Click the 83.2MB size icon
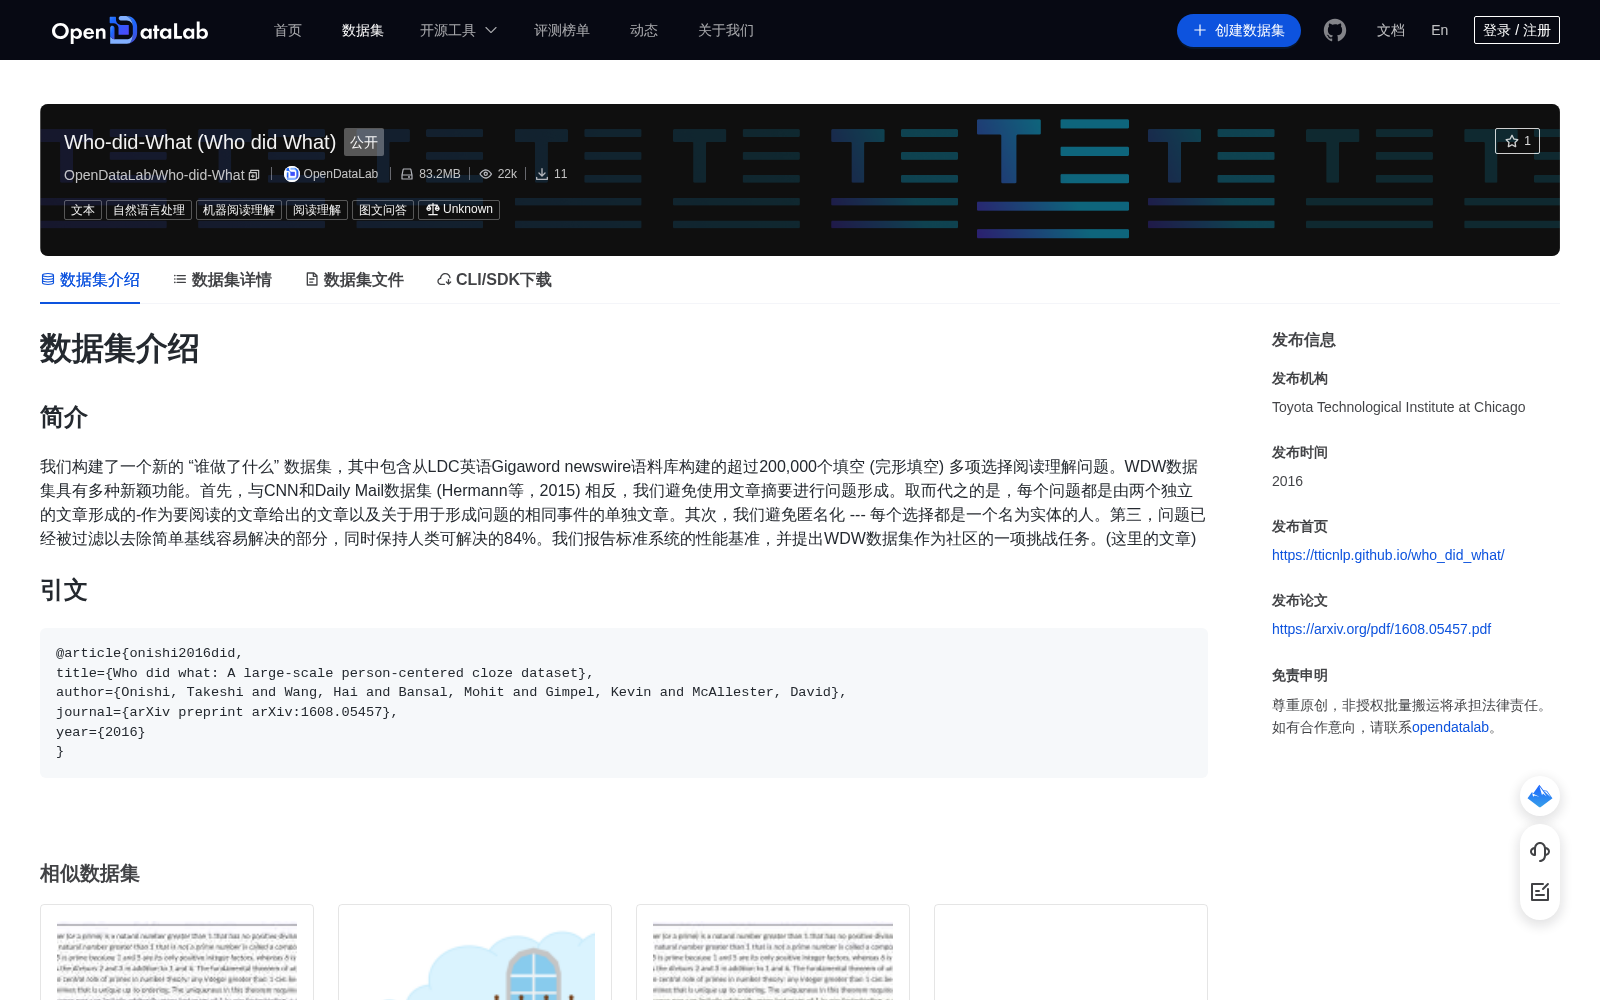The width and height of the screenshot is (1600, 1000). (x=407, y=174)
